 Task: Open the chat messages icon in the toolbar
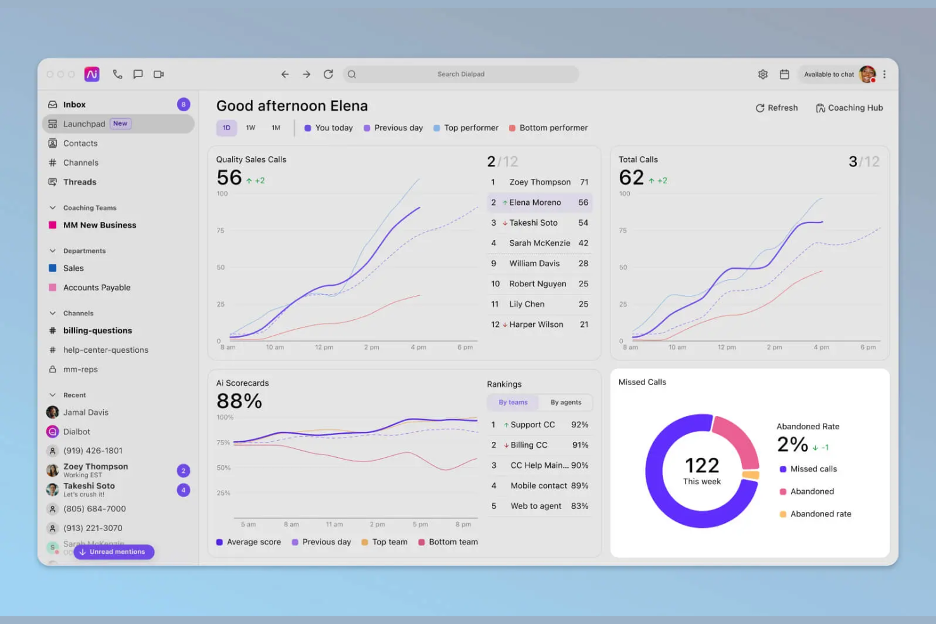[x=139, y=73]
